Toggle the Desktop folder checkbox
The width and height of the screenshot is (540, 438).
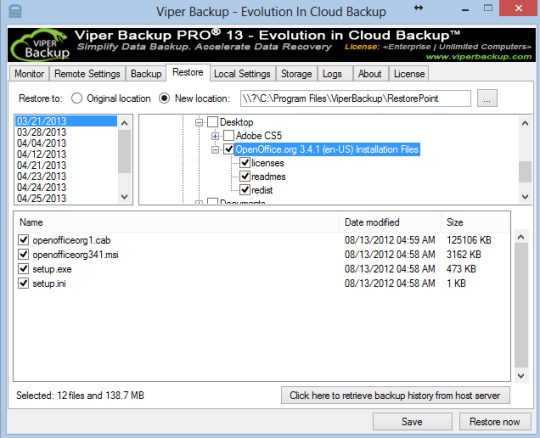212,122
